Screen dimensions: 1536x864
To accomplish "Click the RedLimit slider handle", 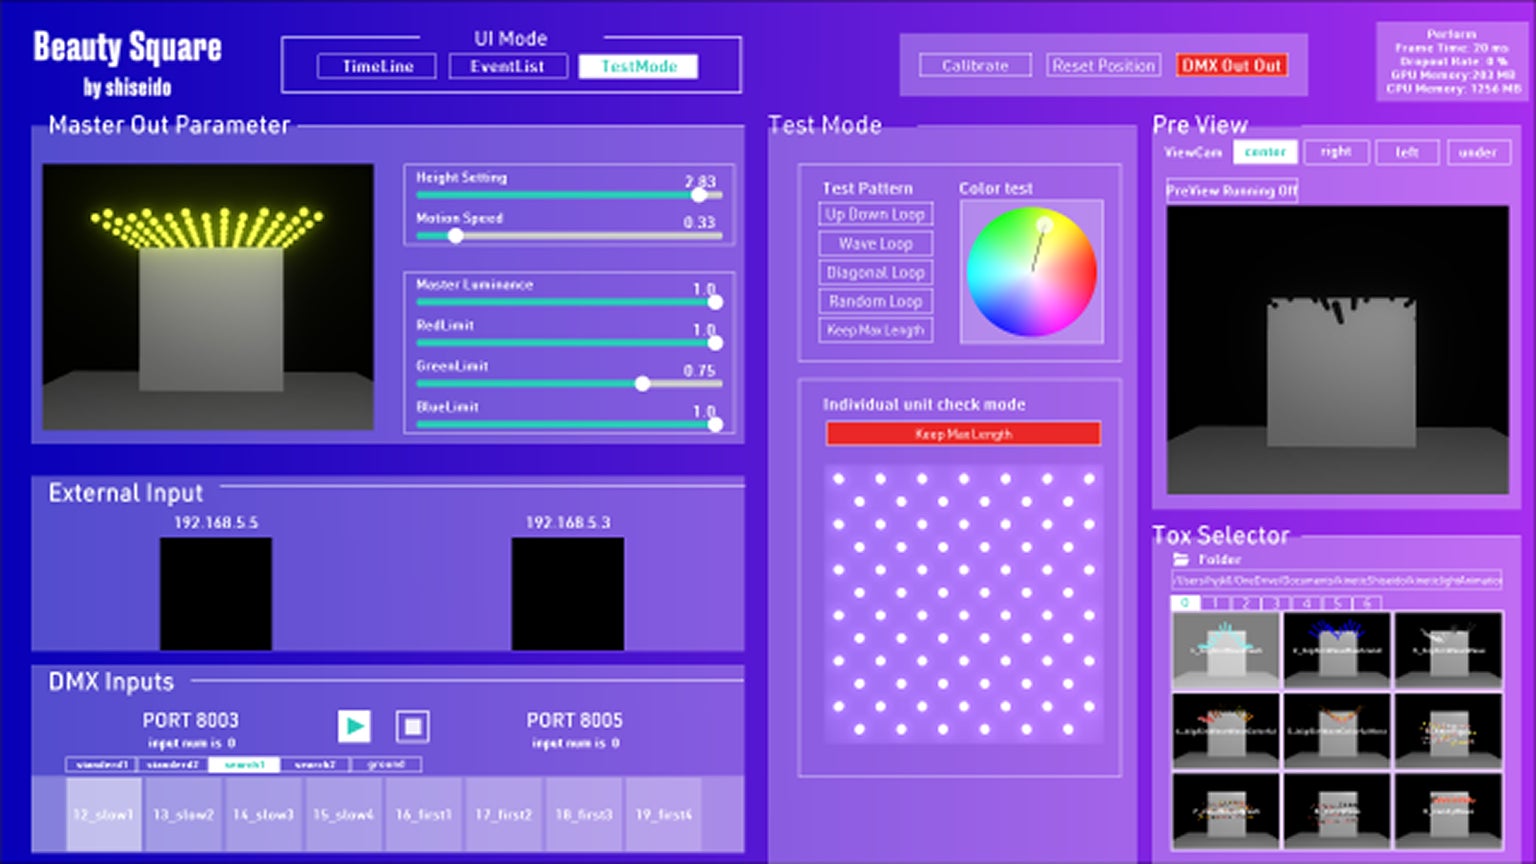I will pos(715,343).
